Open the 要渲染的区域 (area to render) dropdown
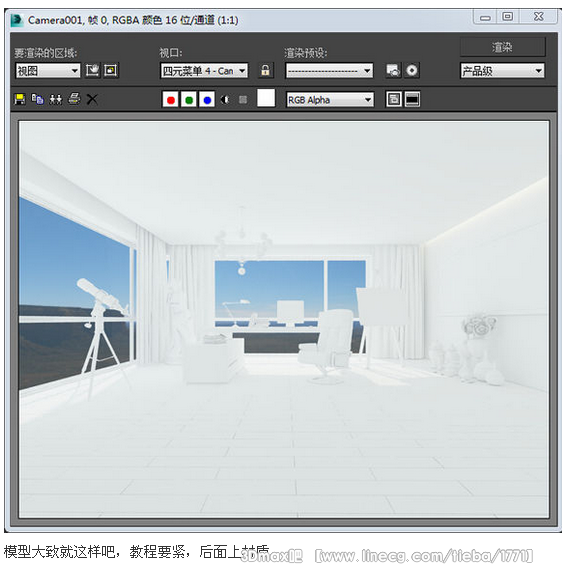Image resolution: width=562 pixels, height=573 pixels. (x=48, y=71)
